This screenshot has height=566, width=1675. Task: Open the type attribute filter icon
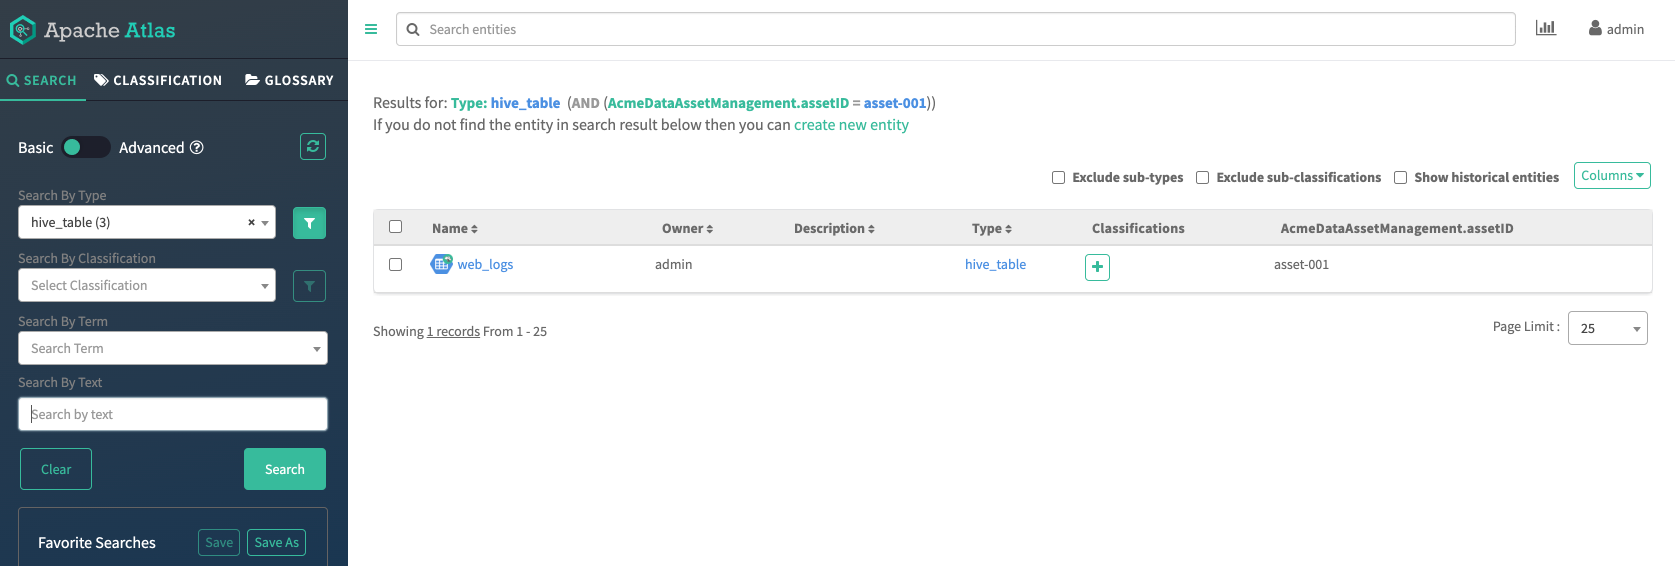pyautogui.click(x=309, y=223)
